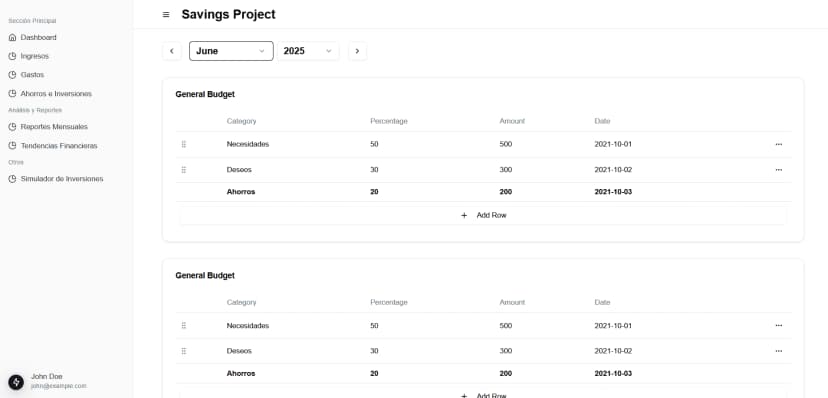This screenshot has width=828, height=398.
Task: Click the Ahorros e Inversiones icon
Action: pos(13,93)
